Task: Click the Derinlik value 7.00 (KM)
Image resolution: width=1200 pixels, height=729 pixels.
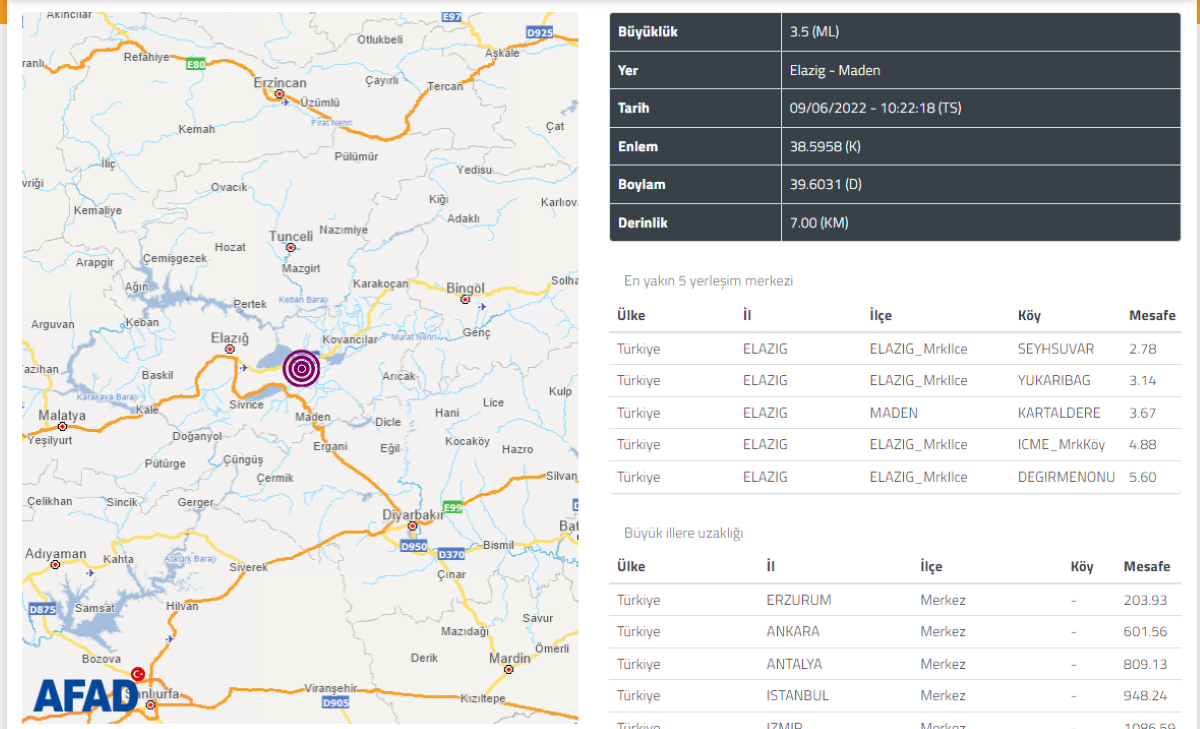Action: click(818, 222)
